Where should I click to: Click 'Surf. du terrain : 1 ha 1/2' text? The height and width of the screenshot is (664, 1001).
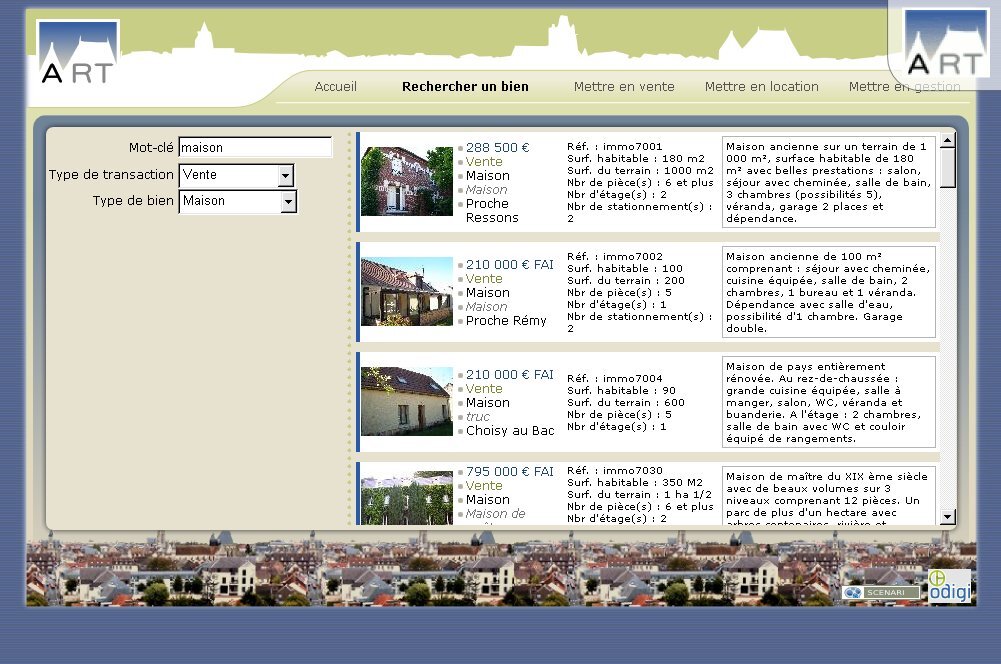pyautogui.click(x=639, y=494)
